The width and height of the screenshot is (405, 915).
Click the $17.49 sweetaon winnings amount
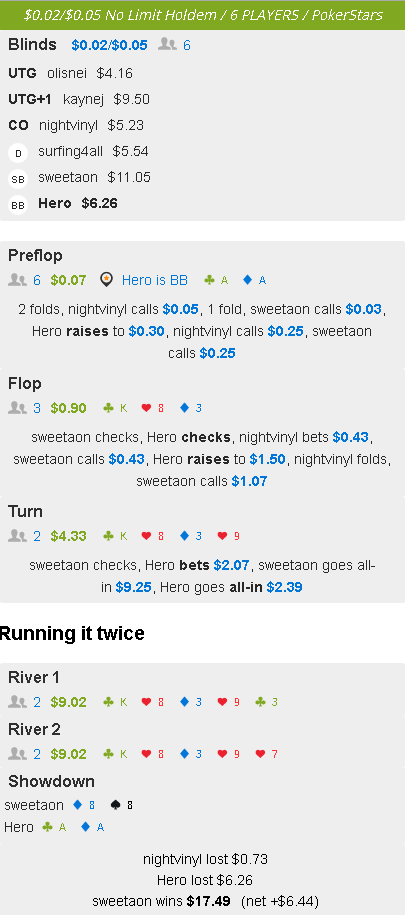(208, 902)
